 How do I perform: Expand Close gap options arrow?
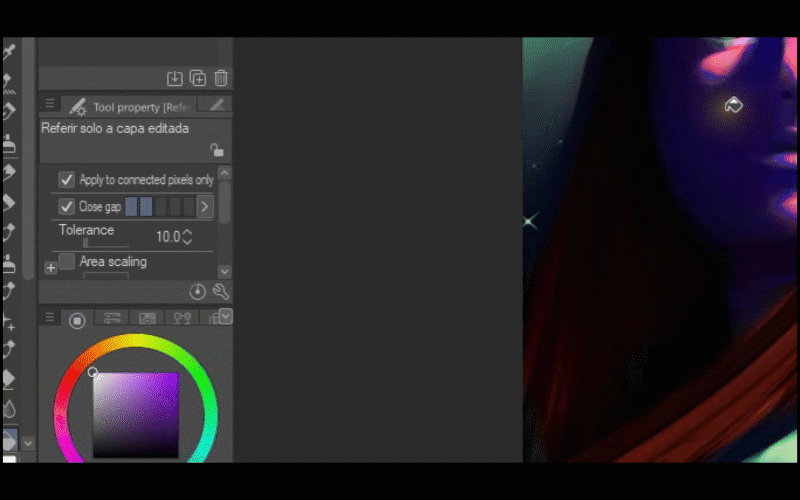tap(205, 207)
